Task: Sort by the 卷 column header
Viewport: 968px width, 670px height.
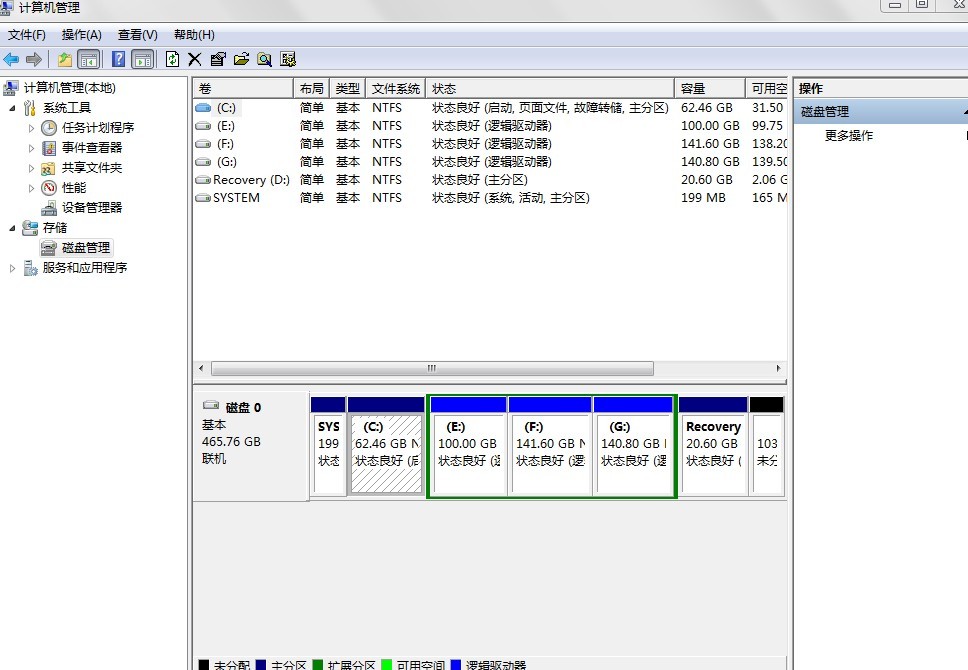Action: point(243,88)
